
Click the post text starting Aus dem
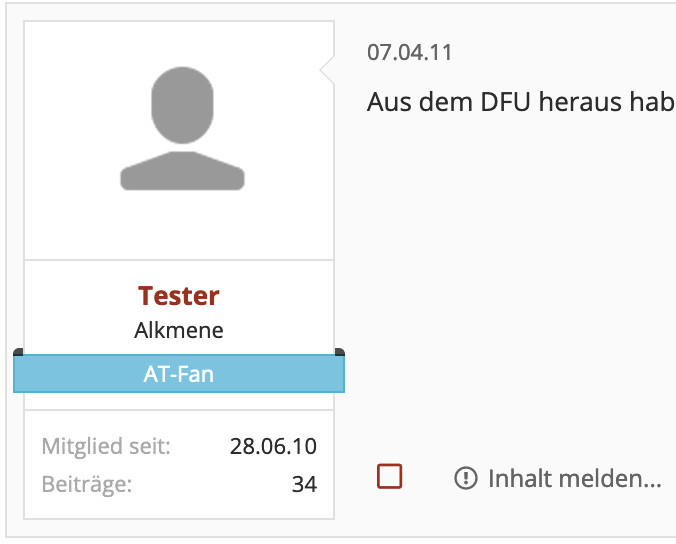coord(521,102)
